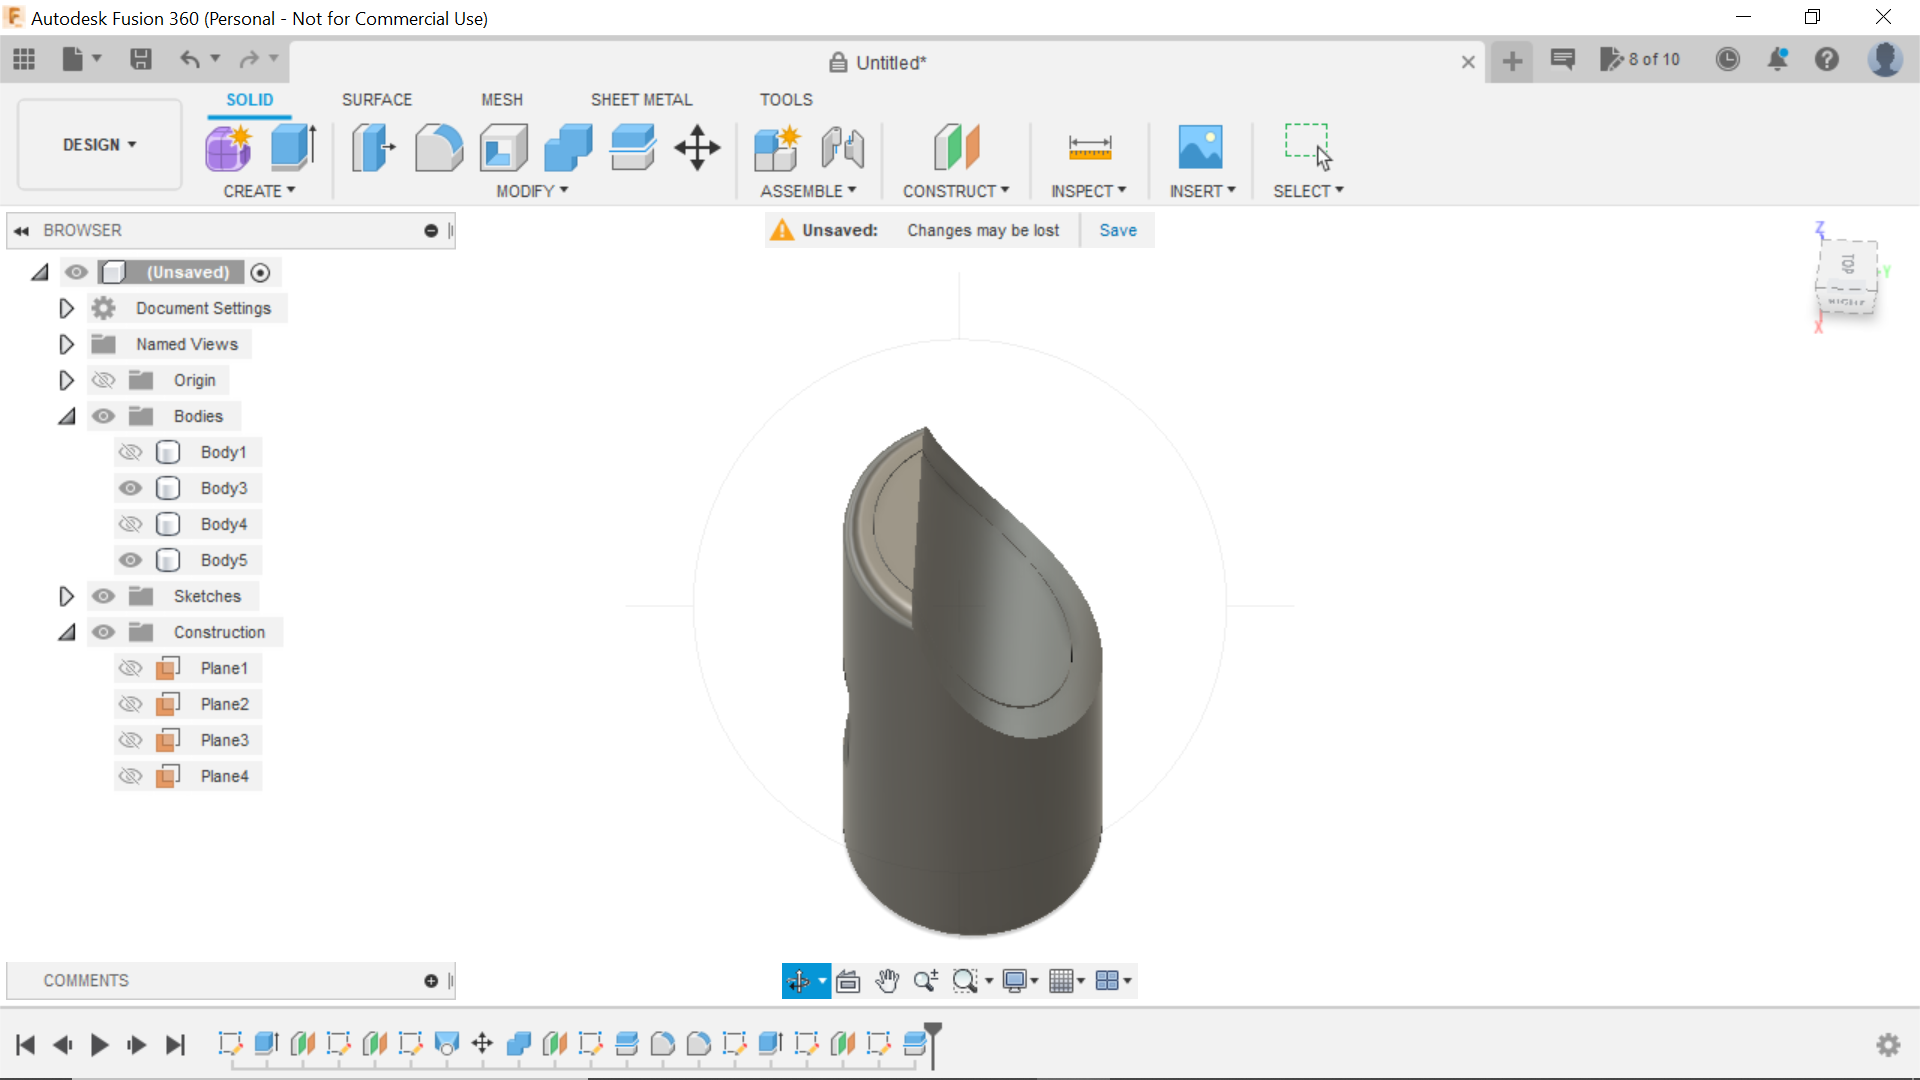This screenshot has height=1080, width=1920.
Task: Collapse the Bodies folder
Action: 66,416
